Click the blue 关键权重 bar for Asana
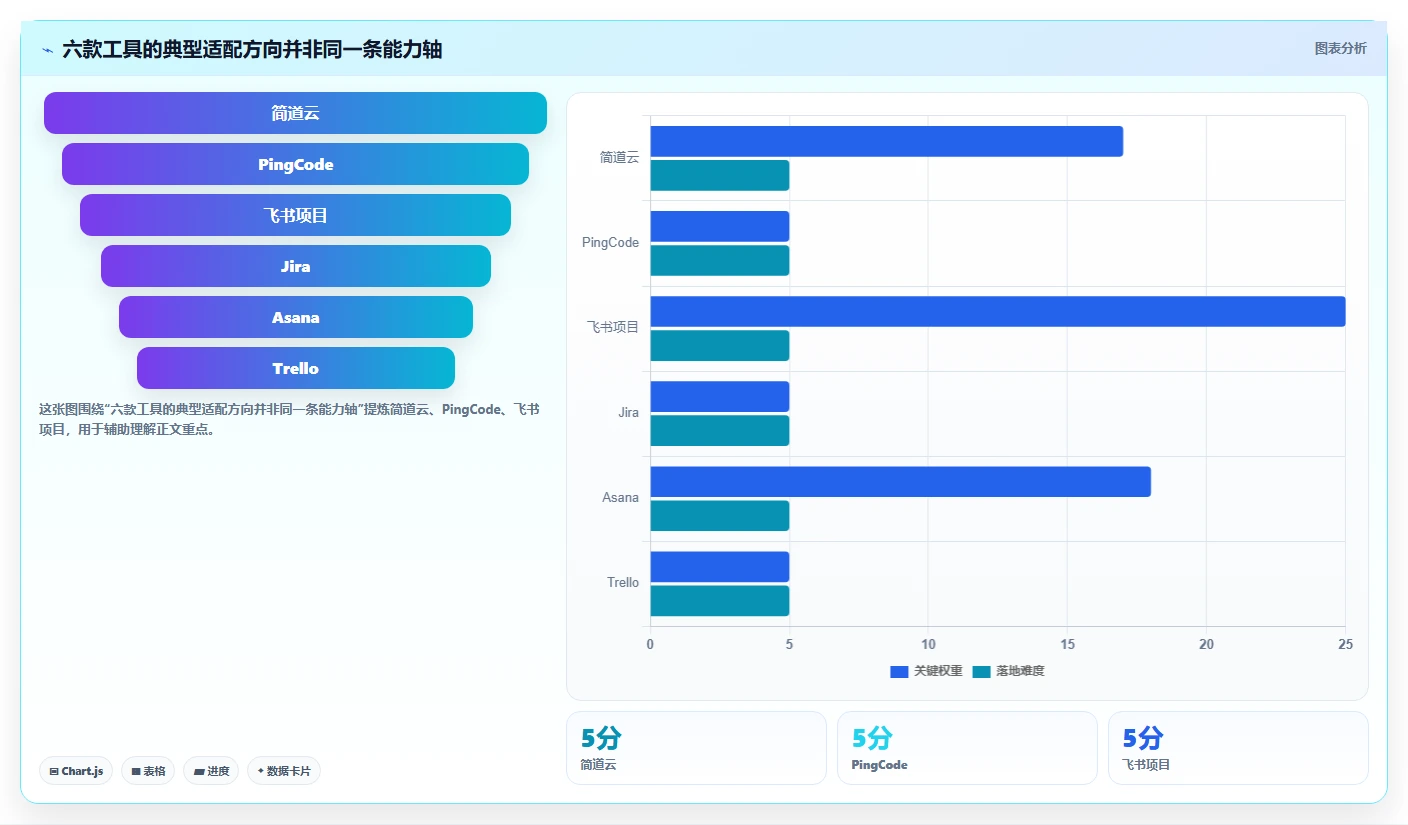Screen dimensions: 1408x825 [x=900, y=481]
